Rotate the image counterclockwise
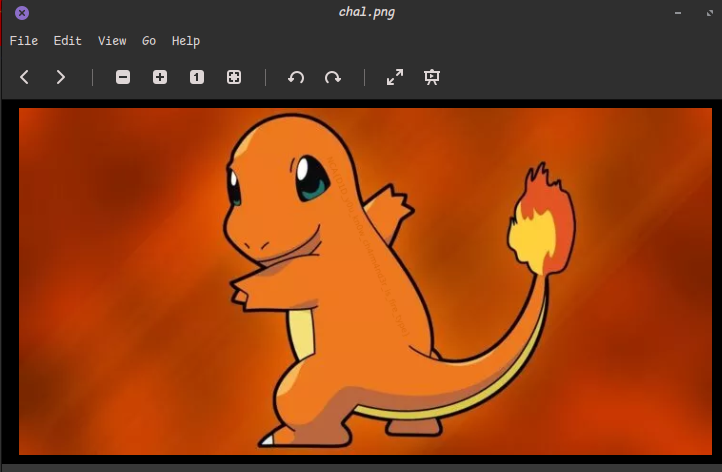The width and height of the screenshot is (722, 472). [x=296, y=77]
